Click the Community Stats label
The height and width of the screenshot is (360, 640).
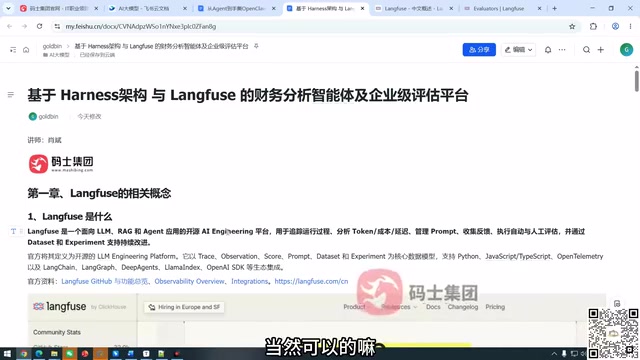57,332
